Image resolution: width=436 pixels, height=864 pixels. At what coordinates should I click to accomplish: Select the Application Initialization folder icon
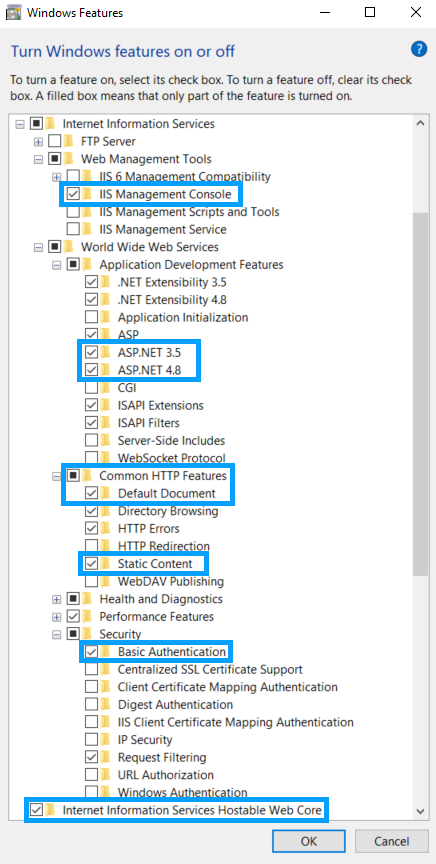(105, 317)
